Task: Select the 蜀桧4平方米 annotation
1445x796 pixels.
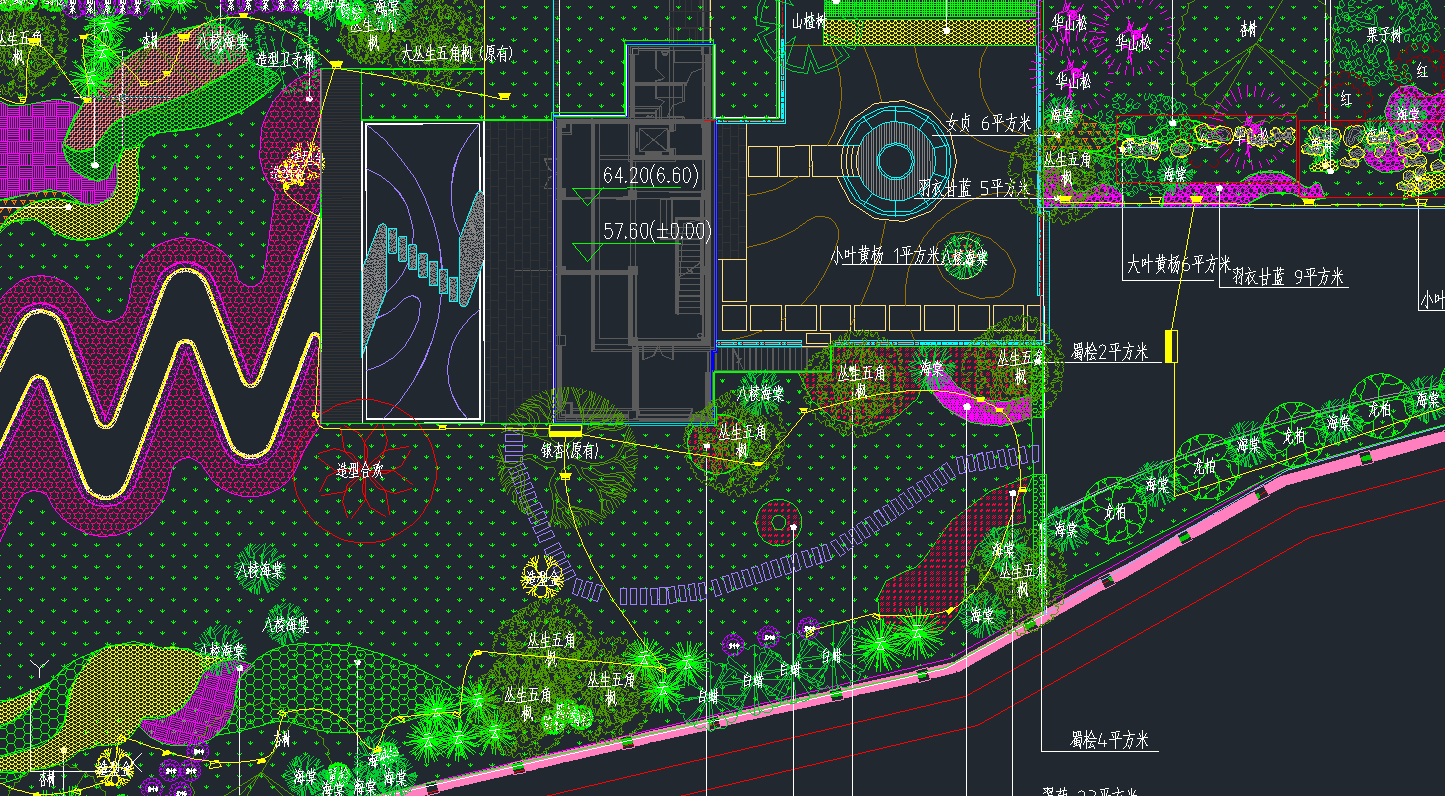Action: [1109, 740]
